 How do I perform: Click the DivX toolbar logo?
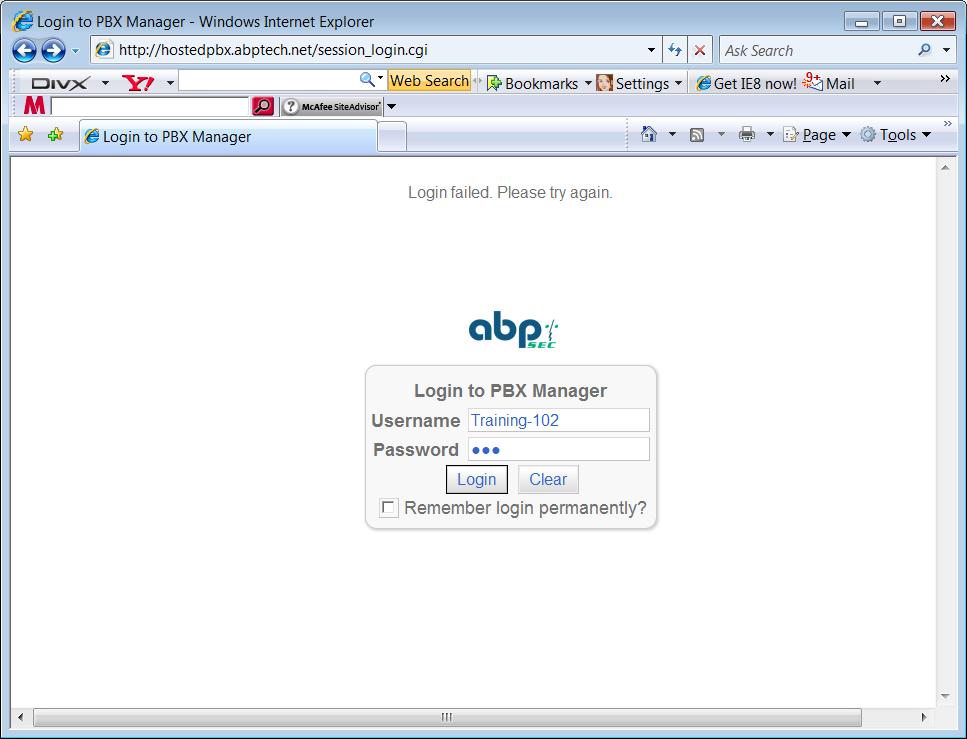[60, 83]
